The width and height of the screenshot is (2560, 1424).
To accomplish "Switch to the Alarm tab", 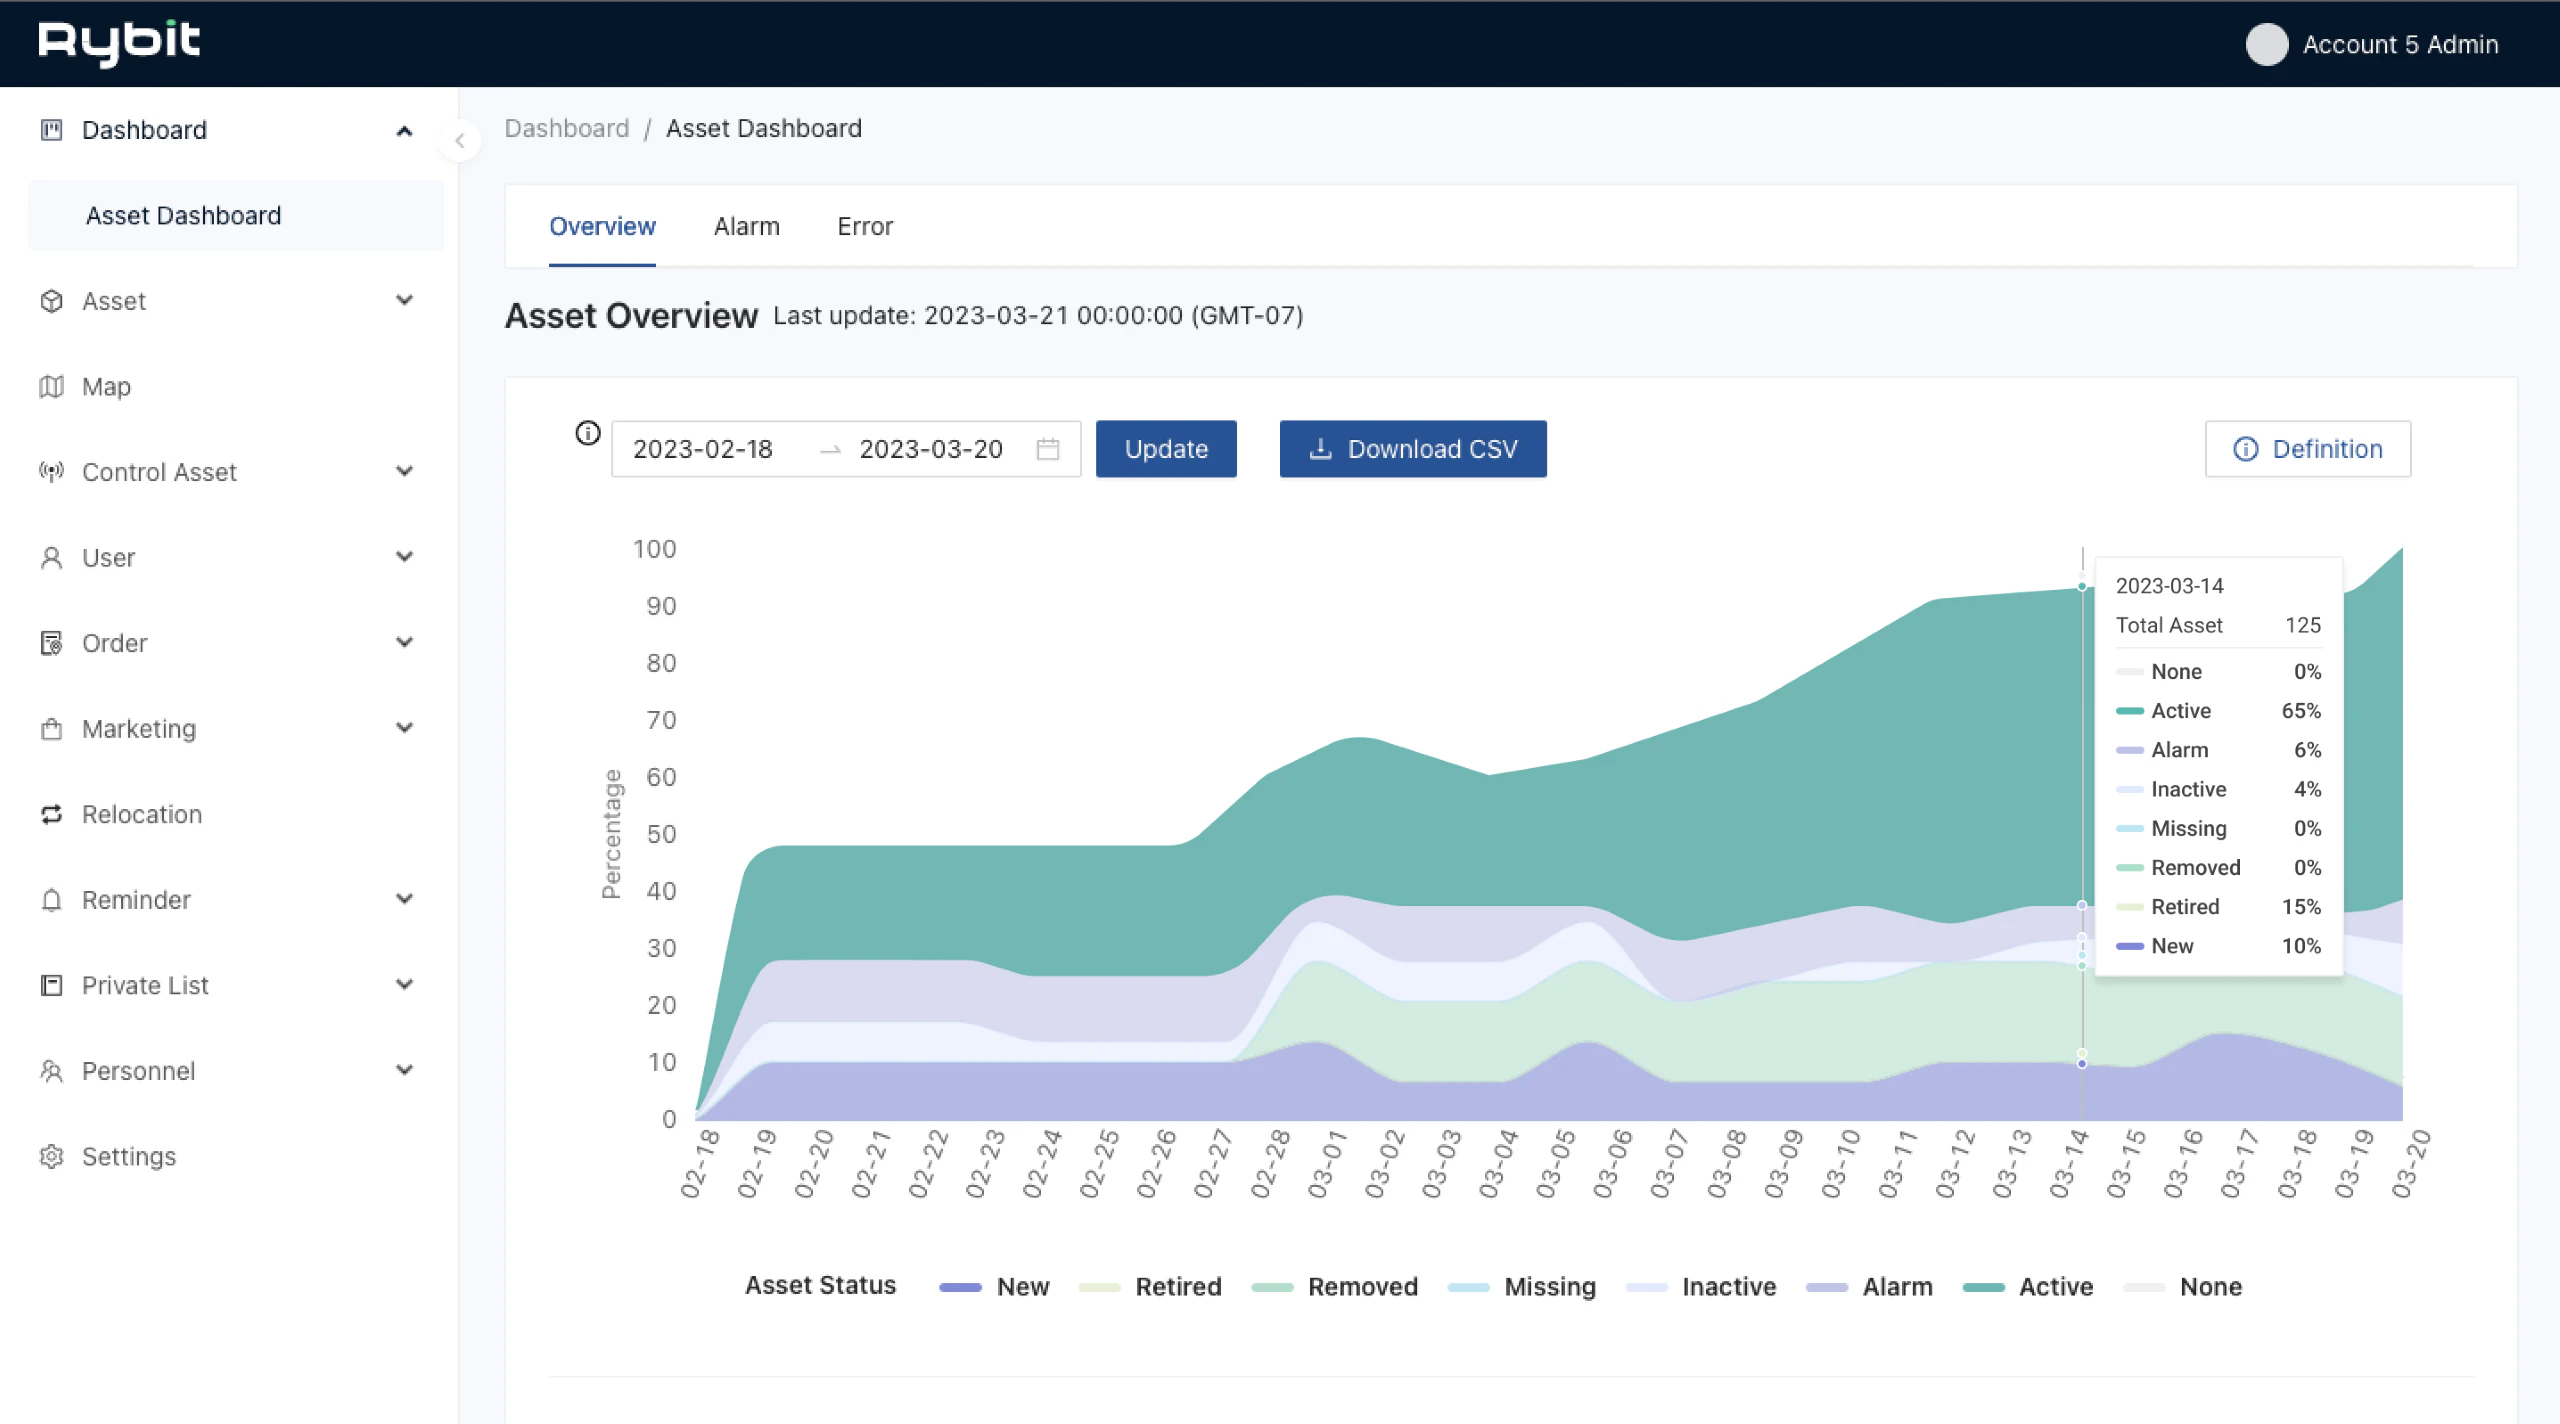I will (747, 227).
